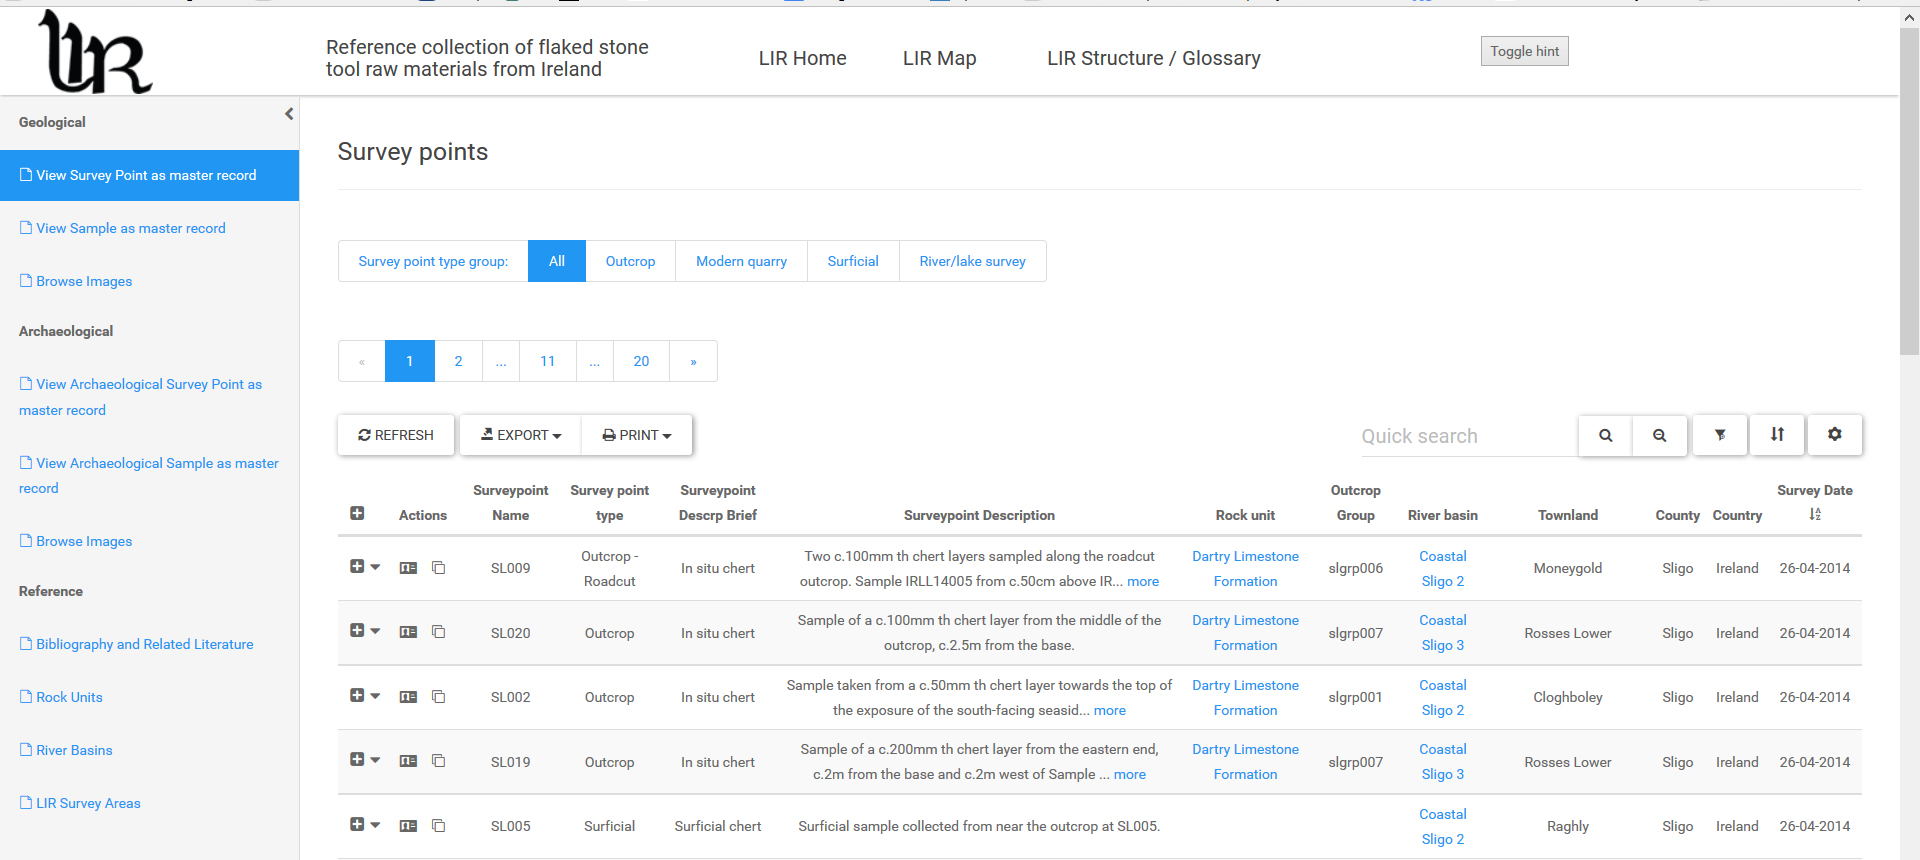1920x860 pixels.
Task: Click the copy icon for SL020 row
Action: click(438, 632)
